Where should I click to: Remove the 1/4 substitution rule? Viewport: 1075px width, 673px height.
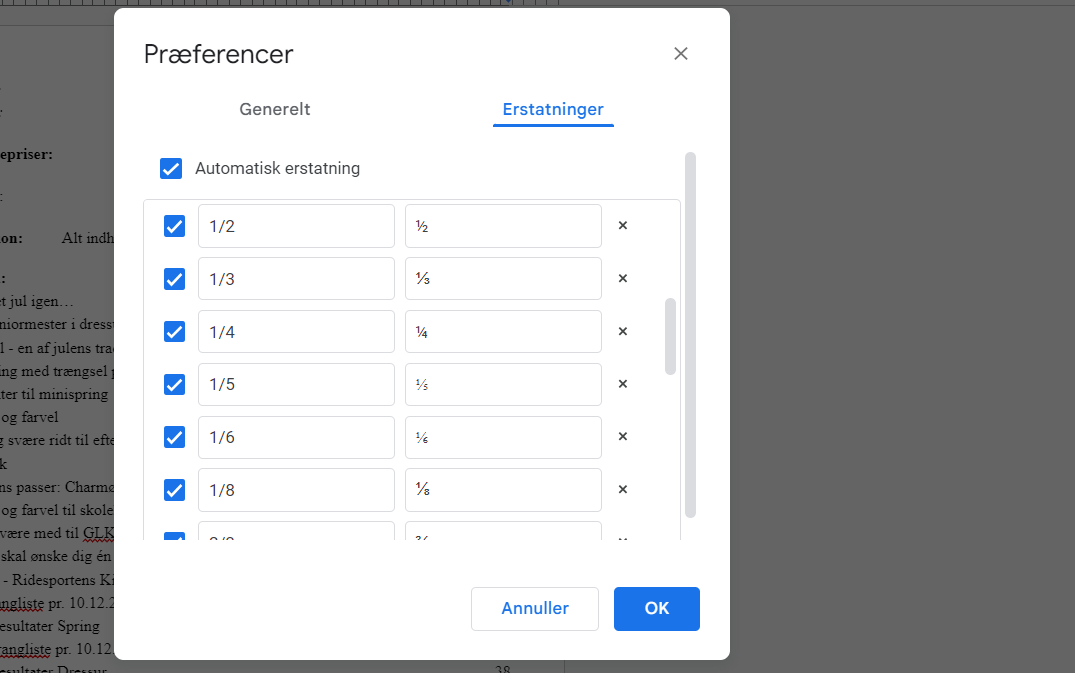tap(622, 331)
